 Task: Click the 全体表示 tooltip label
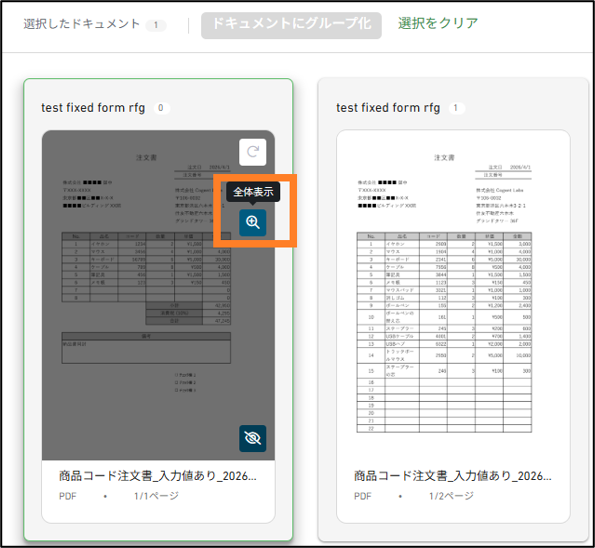[253, 192]
